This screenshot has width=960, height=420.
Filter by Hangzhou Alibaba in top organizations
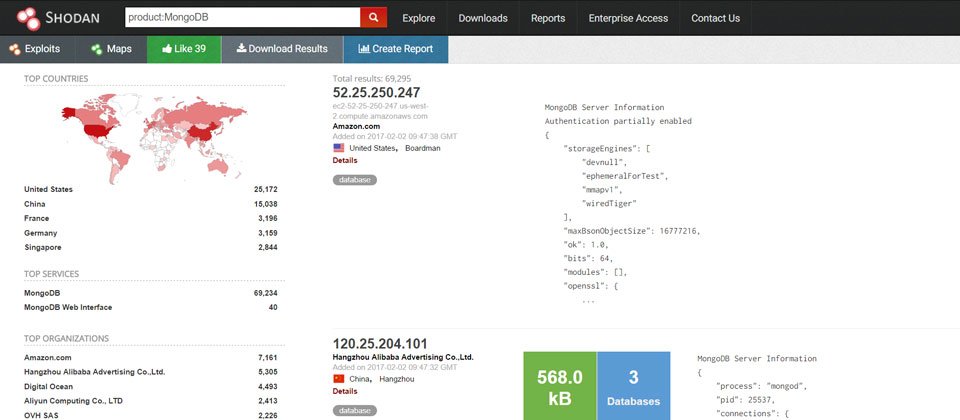tap(95, 372)
